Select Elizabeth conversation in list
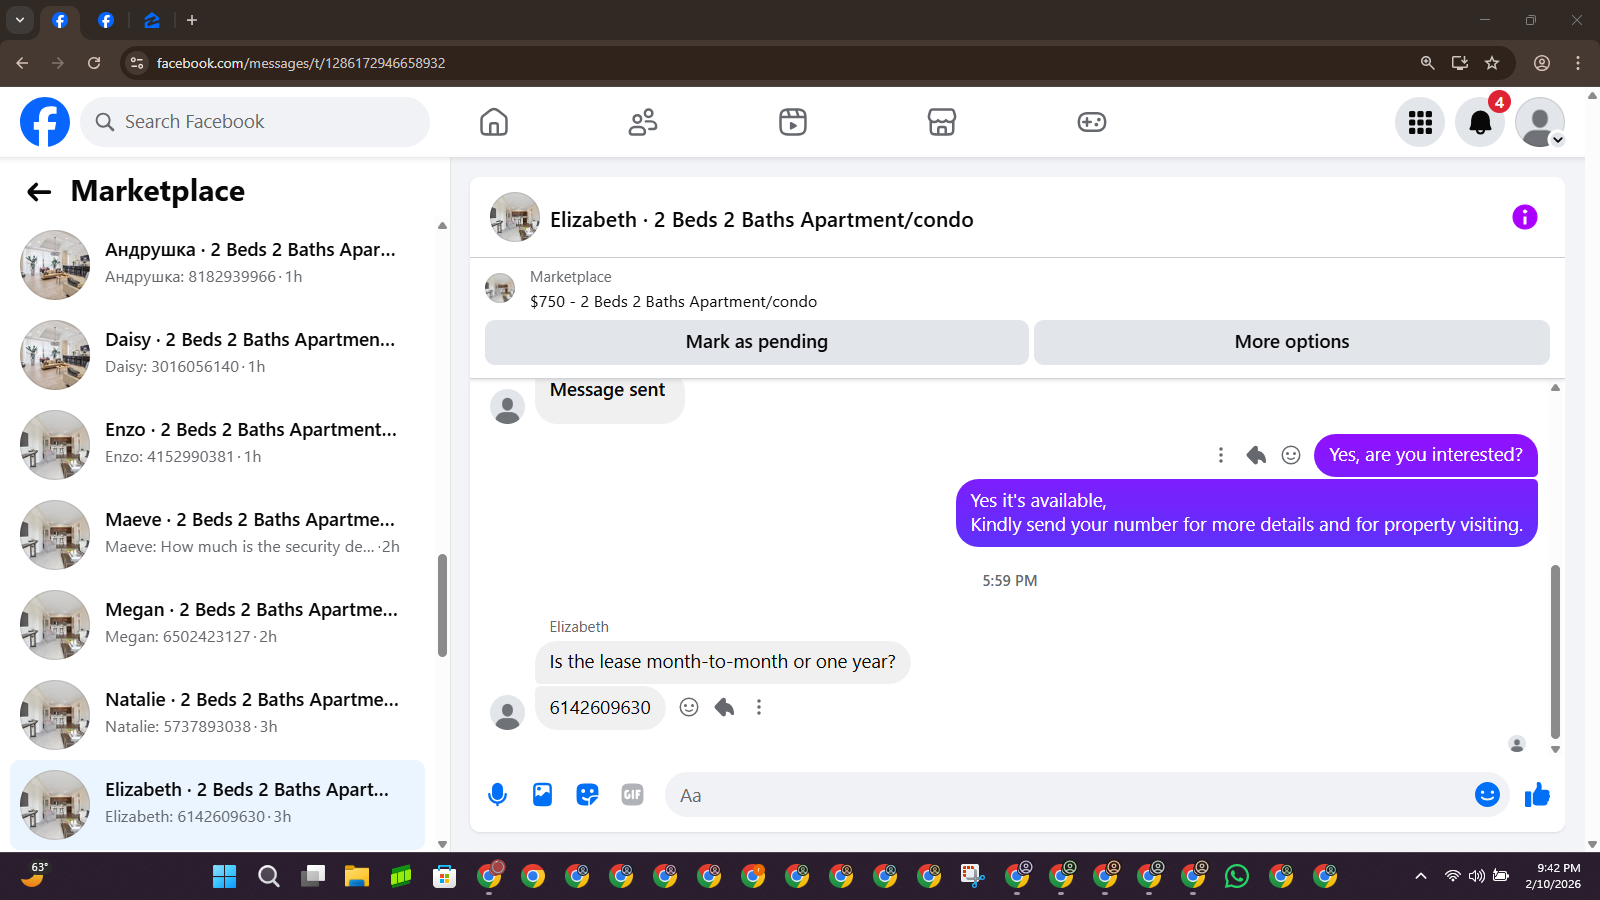This screenshot has width=1600, height=900. coord(218,804)
